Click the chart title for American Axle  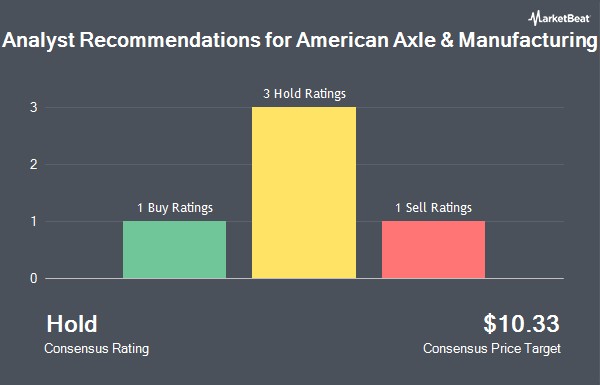[300, 40]
